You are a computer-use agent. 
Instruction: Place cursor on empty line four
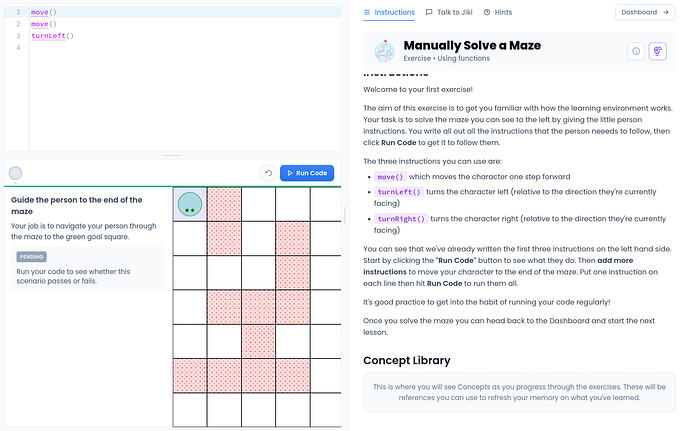pos(185,48)
